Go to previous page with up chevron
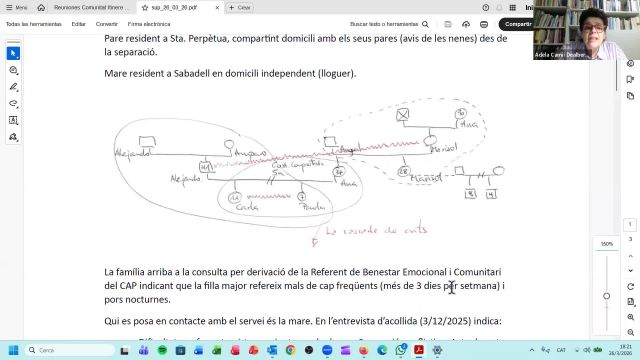 [x=630, y=256]
